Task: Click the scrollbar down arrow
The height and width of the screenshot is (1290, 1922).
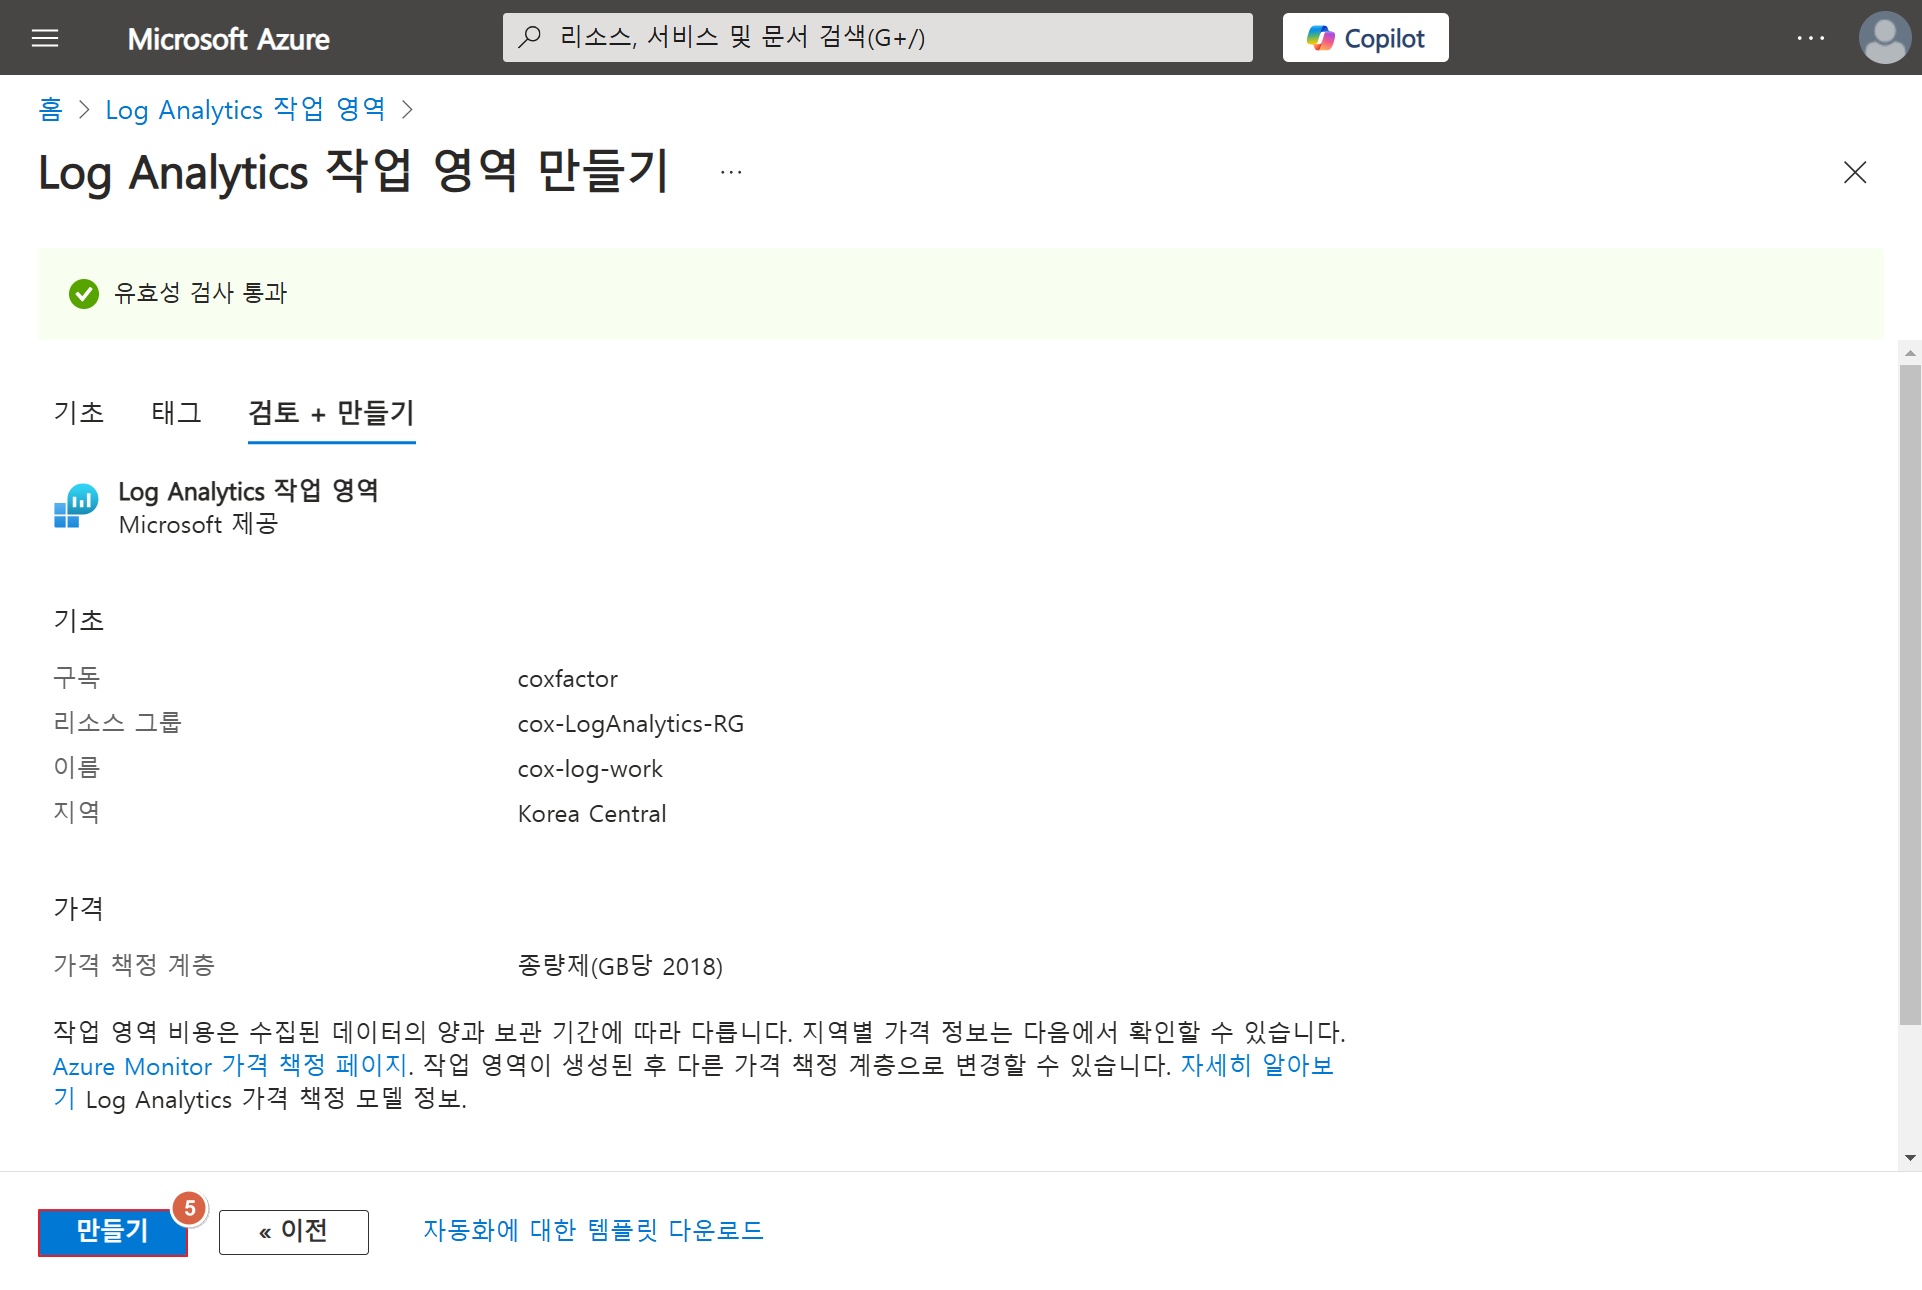Action: coord(1910,1158)
